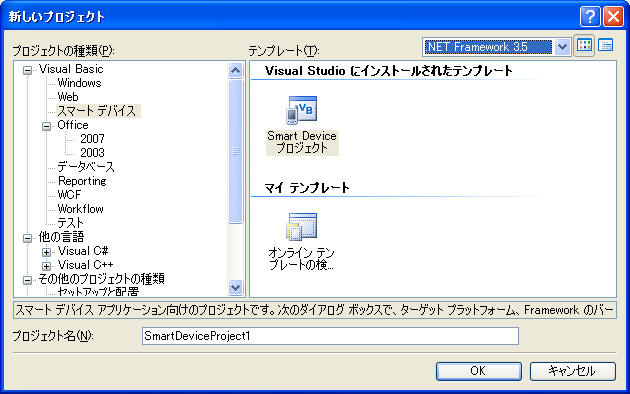
Task: Click the project tree scrollbar thumb
Action: 235,151
